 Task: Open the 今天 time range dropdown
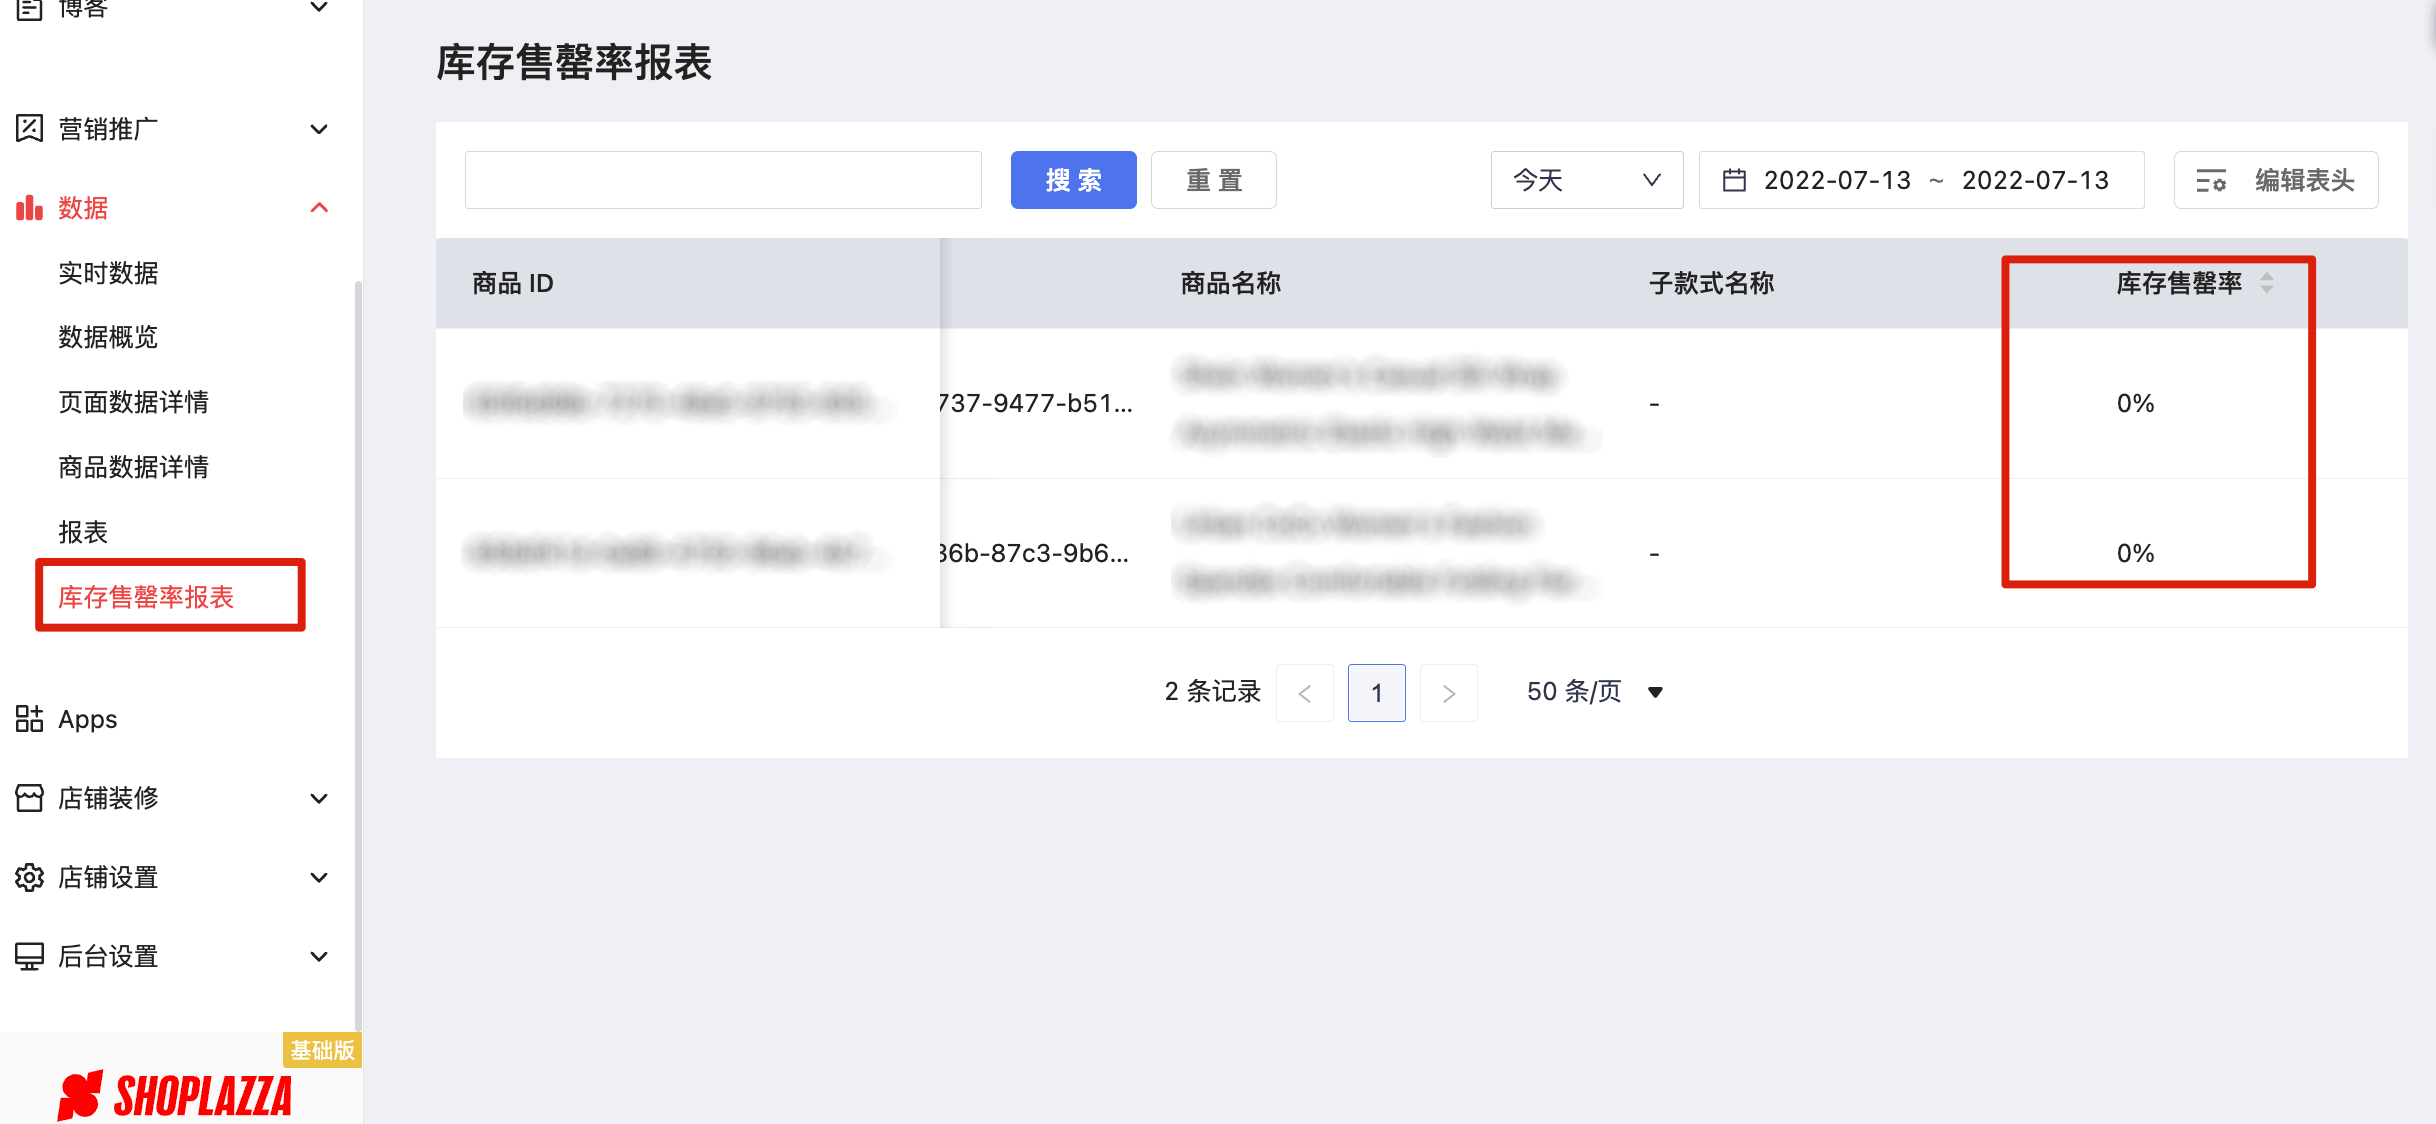[1586, 180]
